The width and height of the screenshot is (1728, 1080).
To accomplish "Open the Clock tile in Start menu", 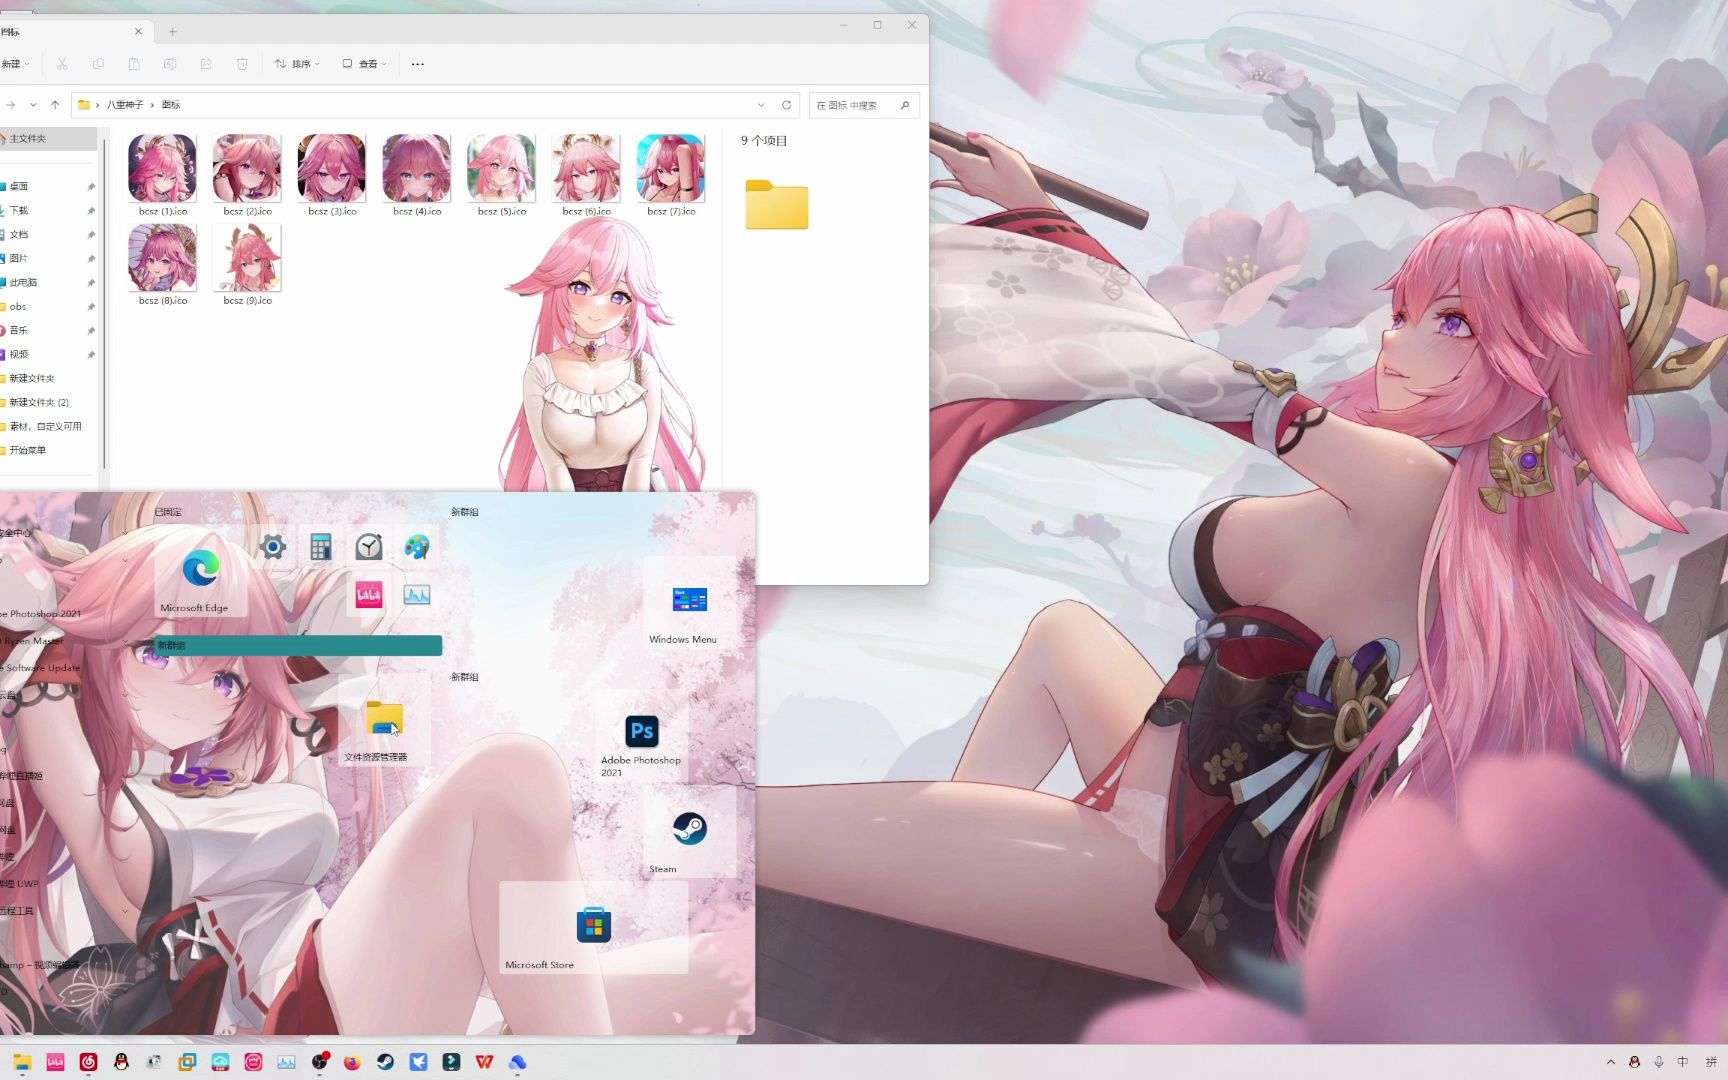I will [x=369, y=546].
